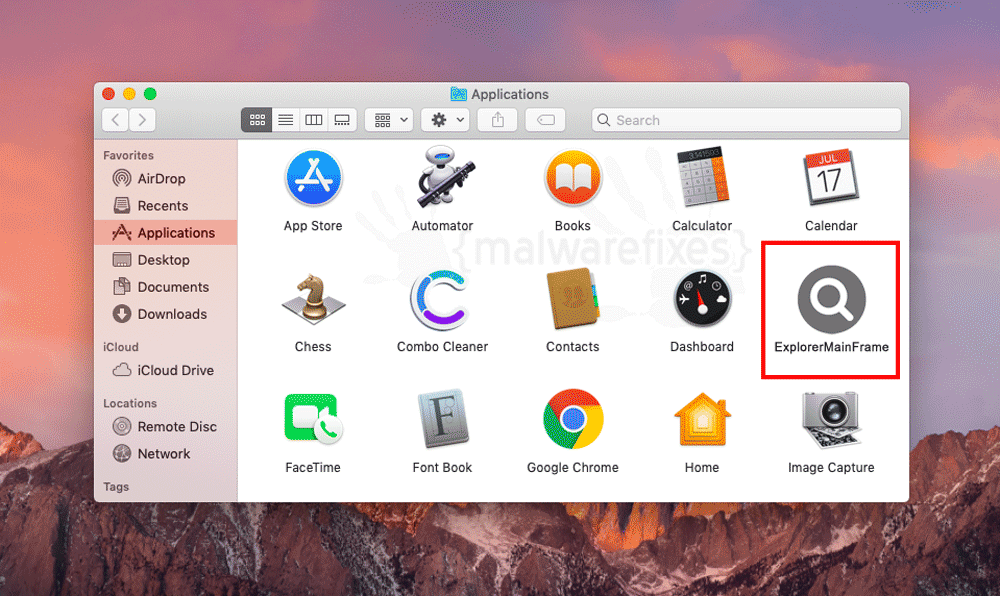Select the Font Book app icon
The image size is (1000, 596).
tap(443, 419)
